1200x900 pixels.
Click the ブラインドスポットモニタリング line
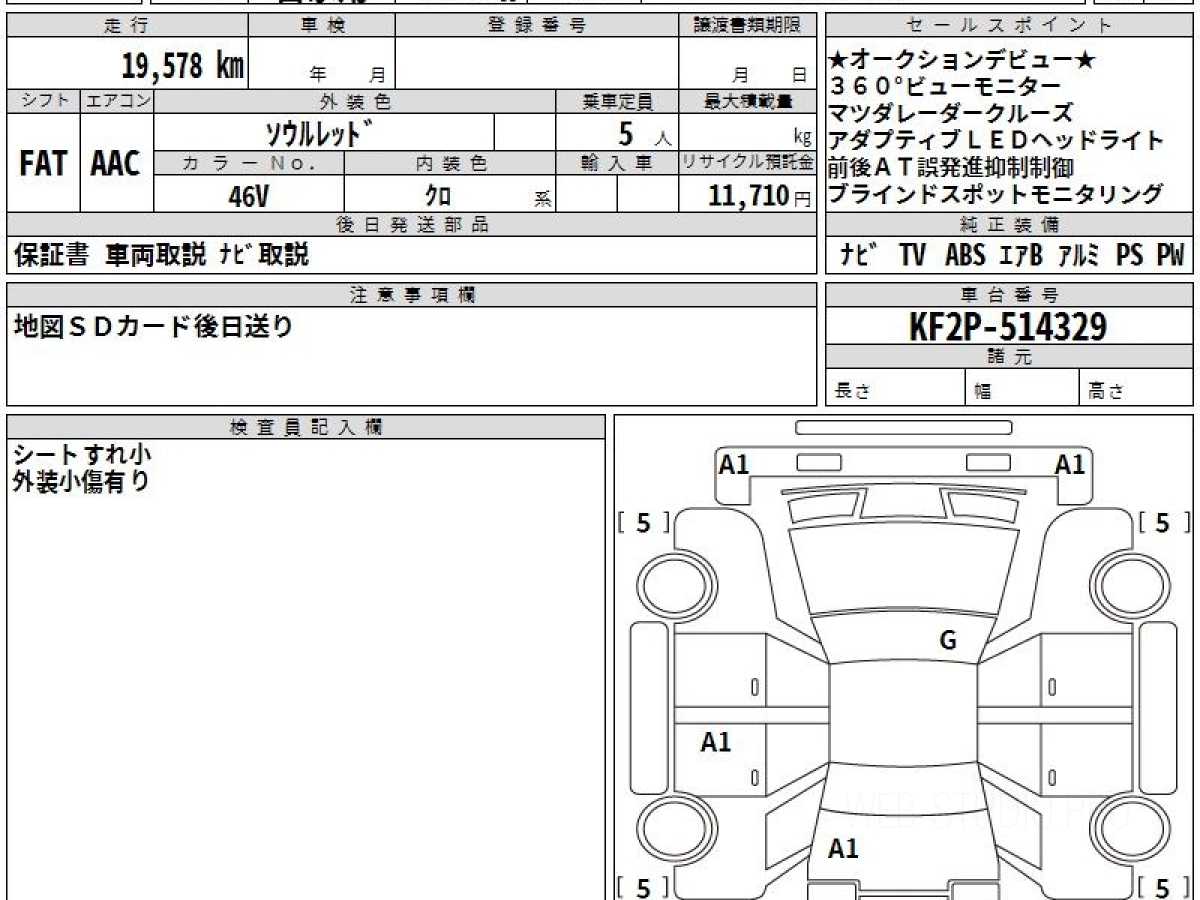click(x=997, y=194)
